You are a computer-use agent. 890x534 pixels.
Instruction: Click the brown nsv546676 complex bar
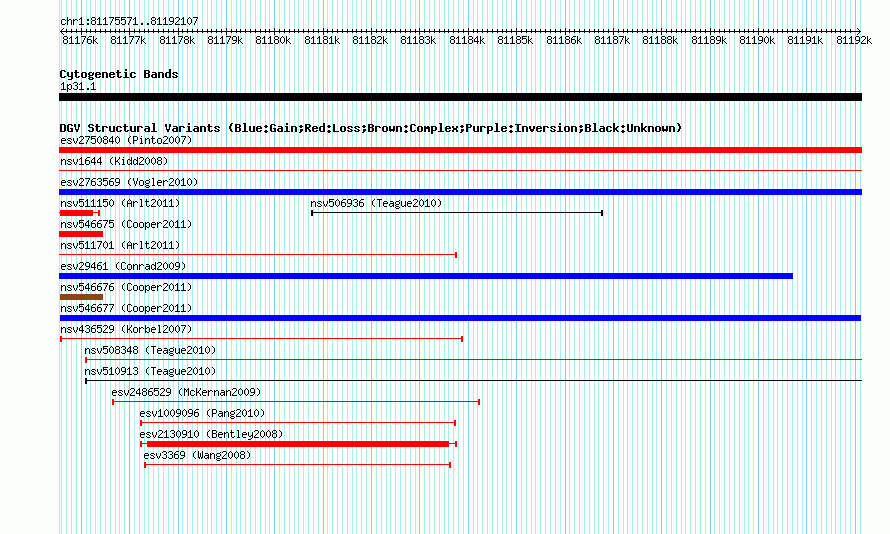81,297
